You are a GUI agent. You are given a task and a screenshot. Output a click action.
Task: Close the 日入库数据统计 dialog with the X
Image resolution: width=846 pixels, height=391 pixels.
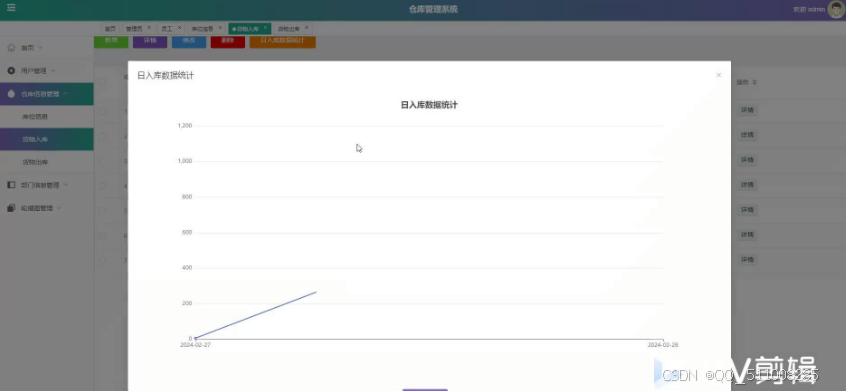coord(718,75)
